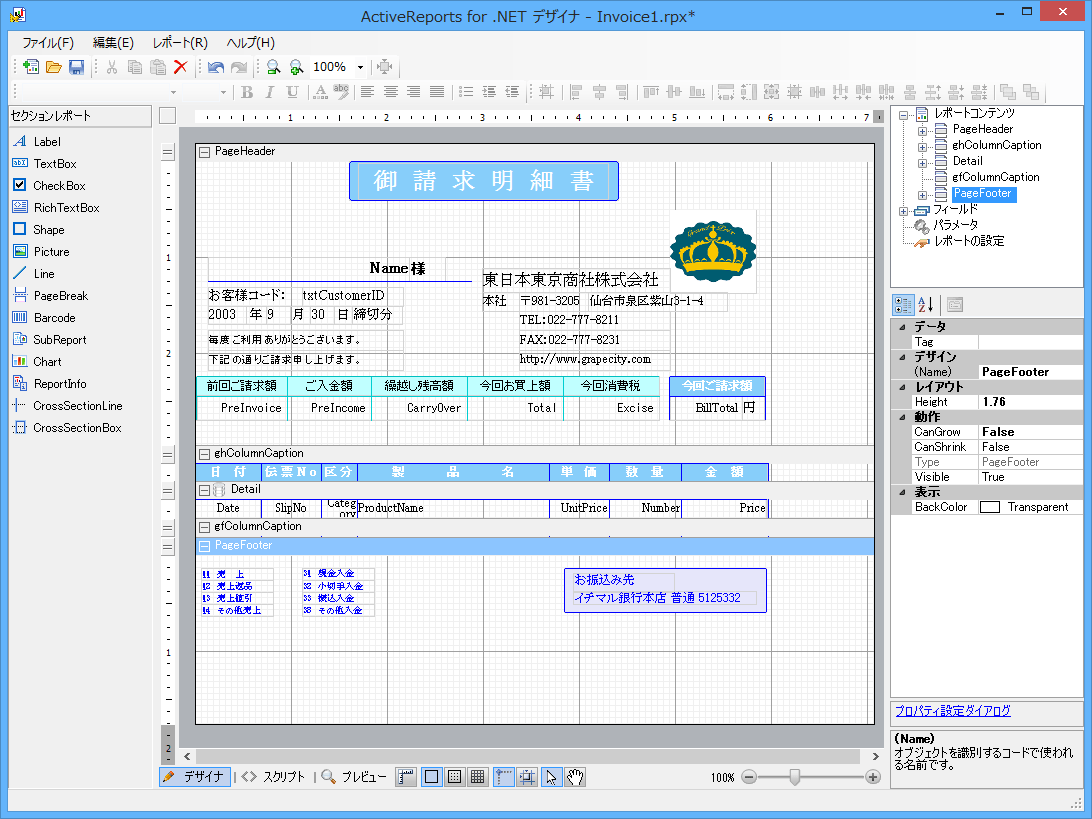Expand the フィールド tree node
This screenshot has width=1092, height=819.
click(x=903, y=210)
